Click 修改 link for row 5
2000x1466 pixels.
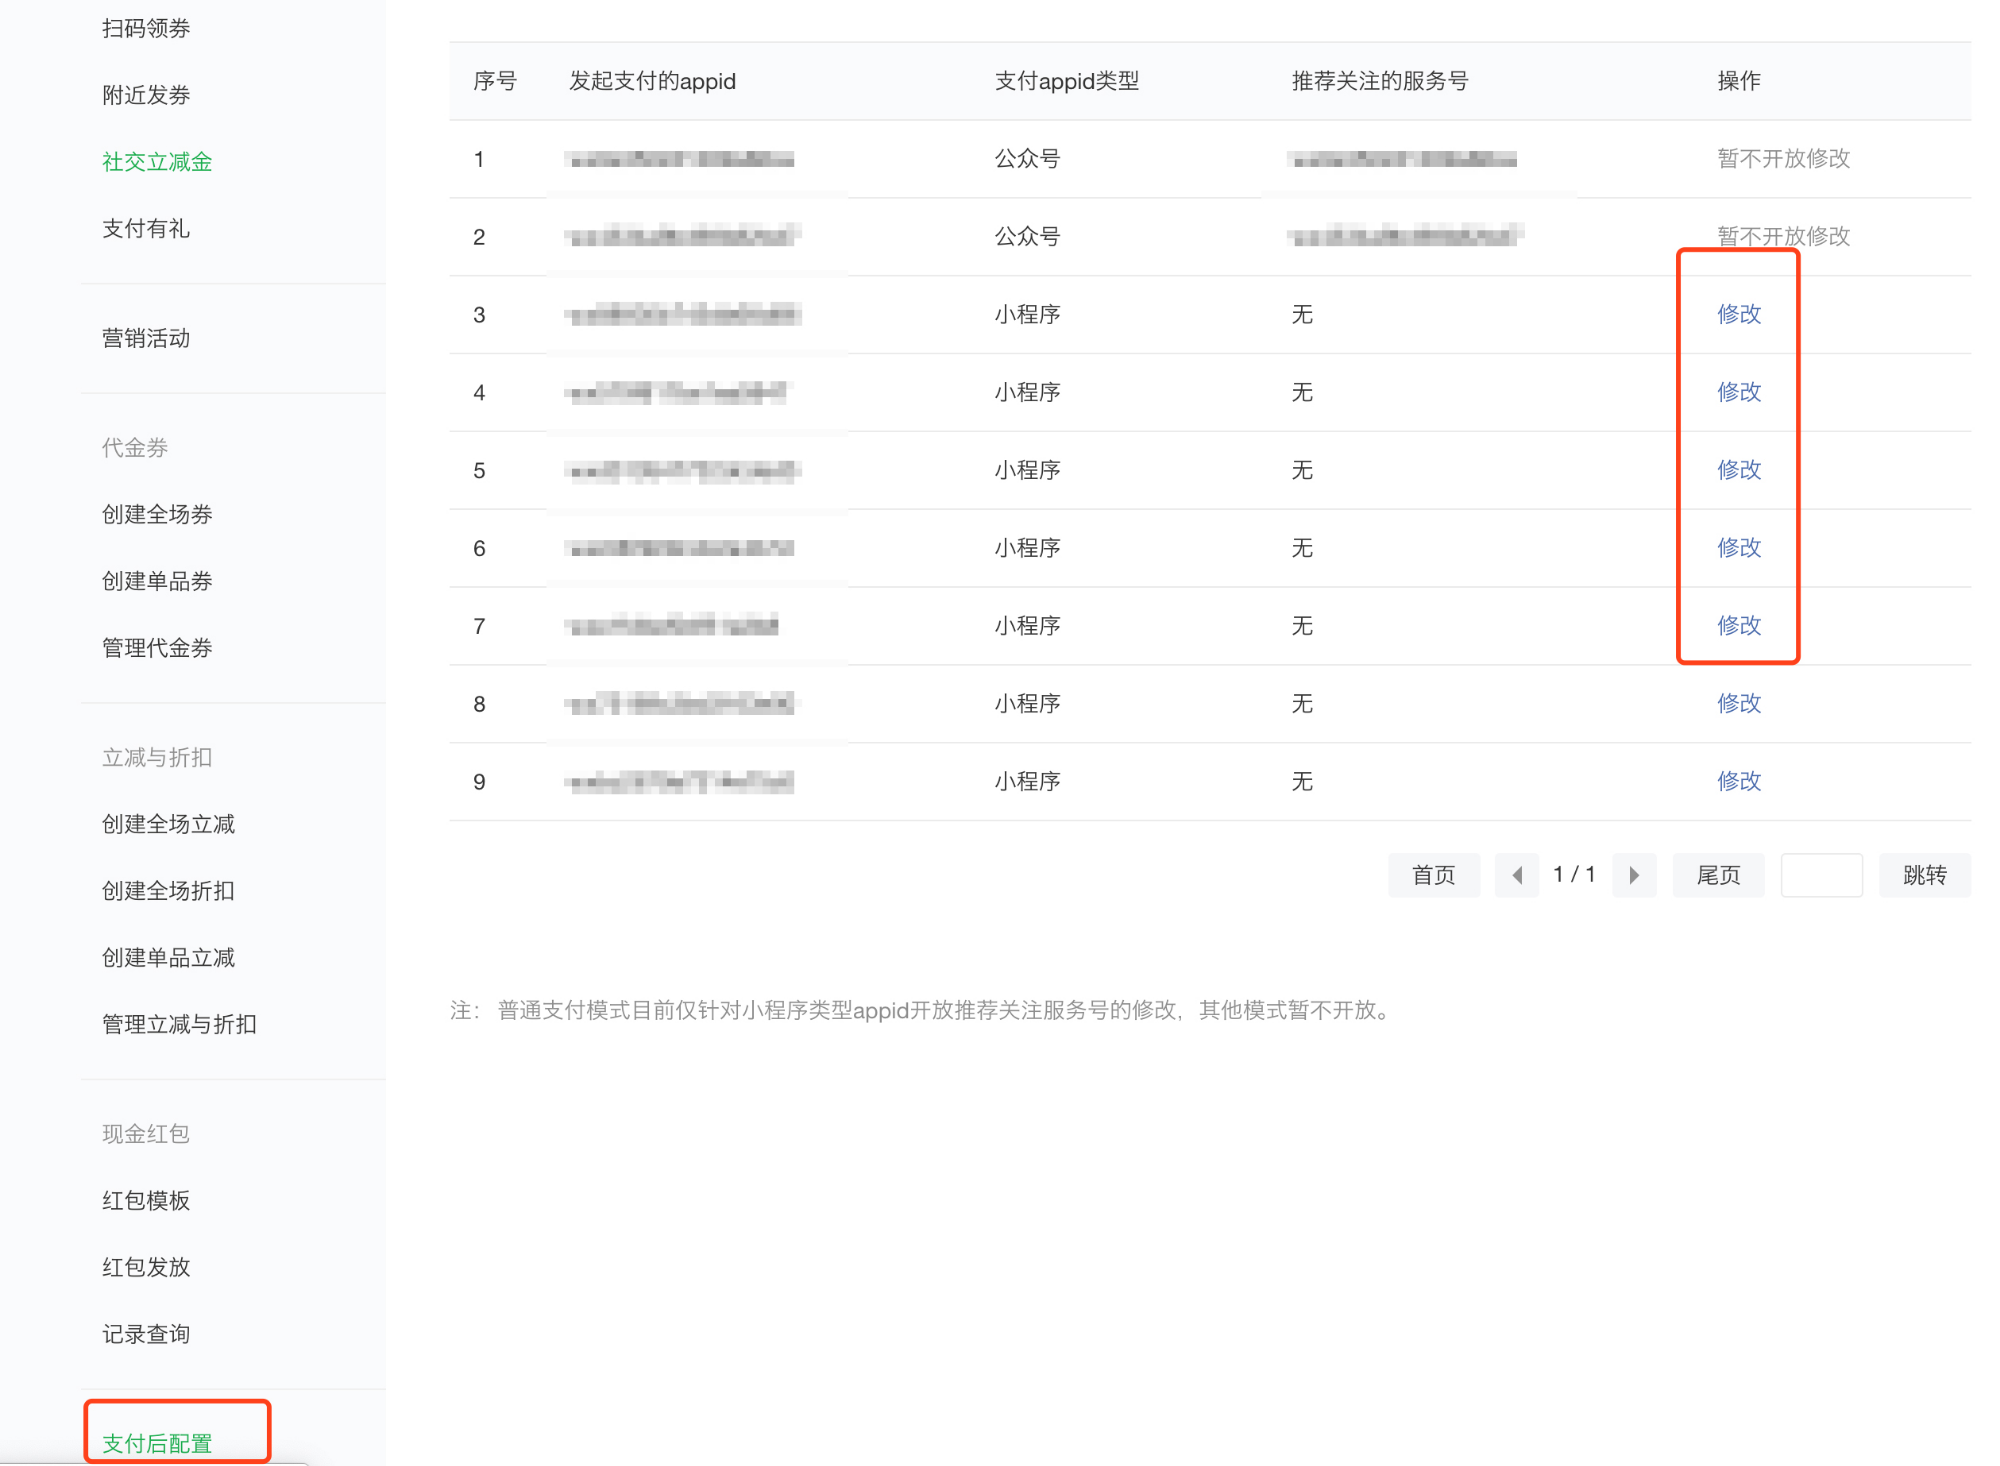coord(1738,470)
